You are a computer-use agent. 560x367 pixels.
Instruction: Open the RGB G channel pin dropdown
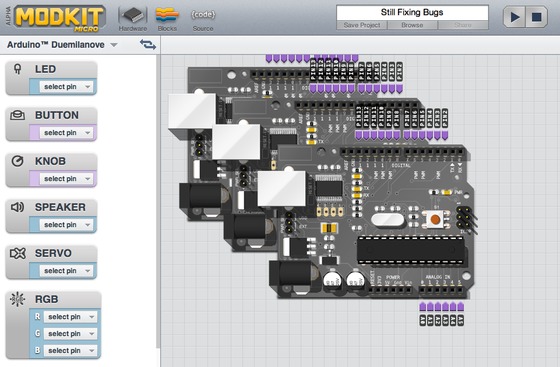(70, 334)
